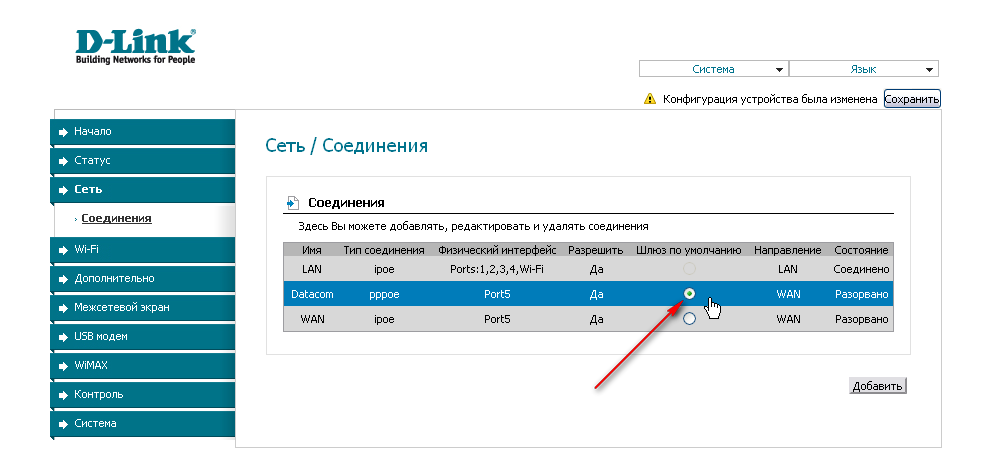Collapse the Сеть menu section

click(x=142, y=190)
